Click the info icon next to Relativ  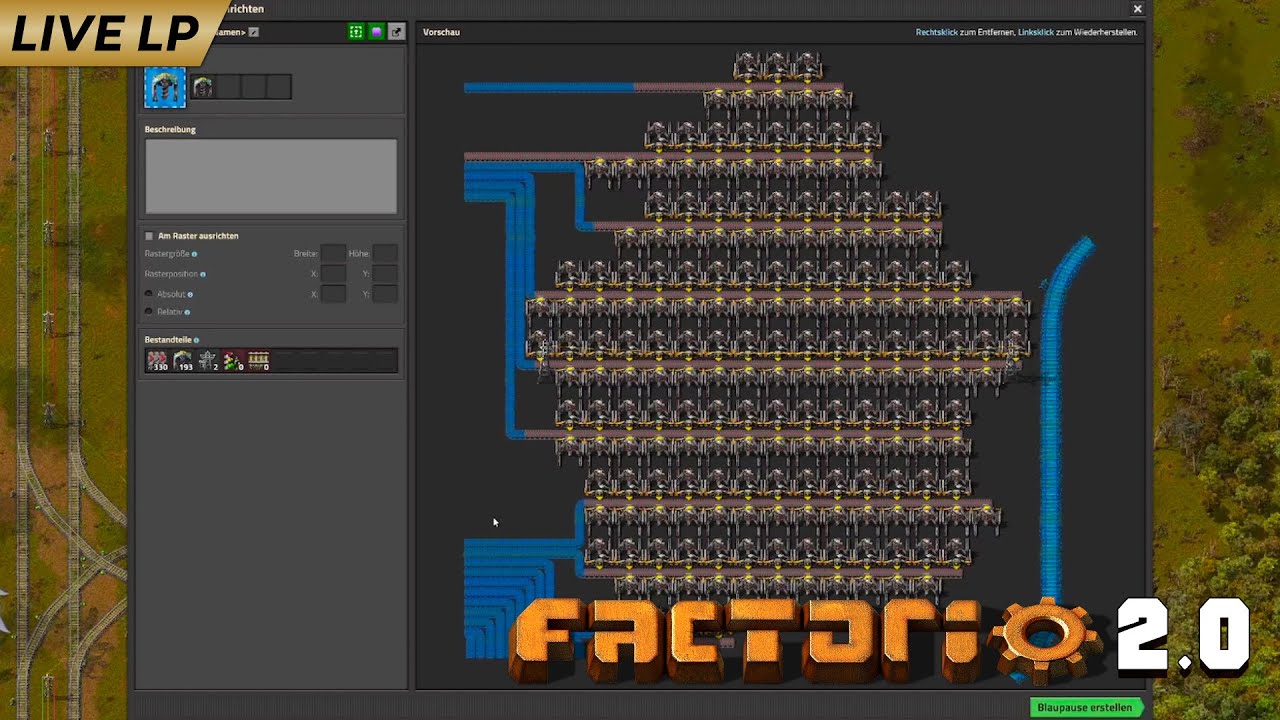click(x=187, y=312)
